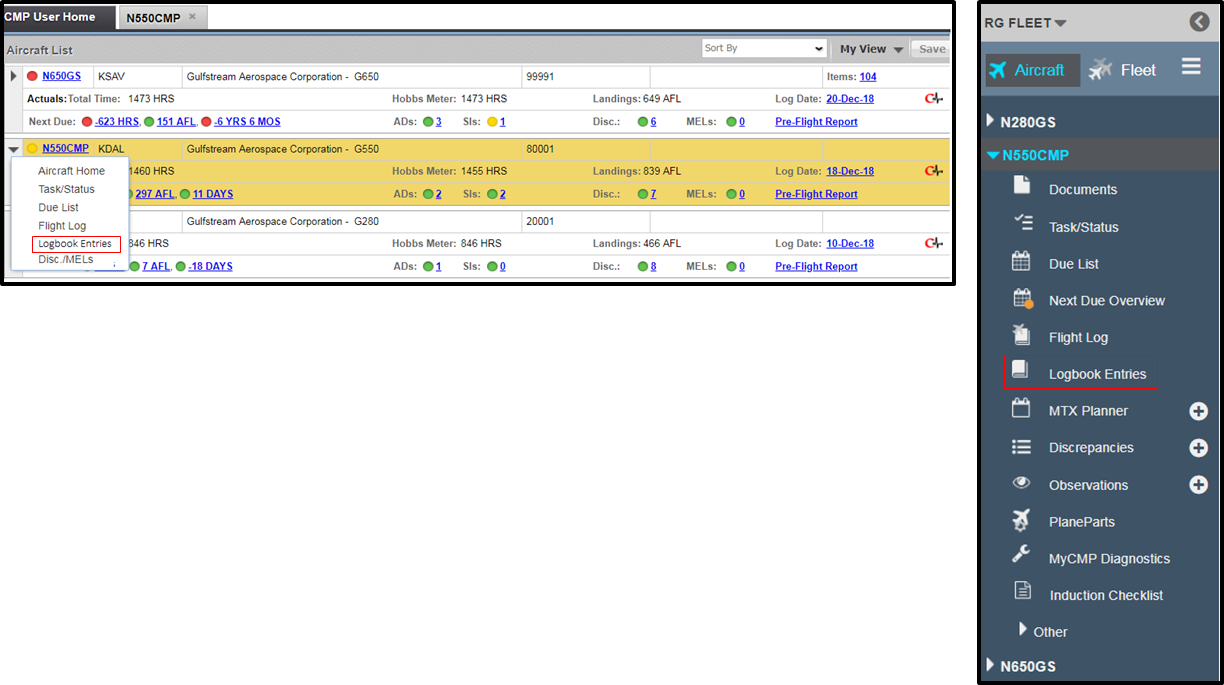Click the Induction Checklist document icon
Viewport: 1224px width, 685px height.
click(1021, 594)
